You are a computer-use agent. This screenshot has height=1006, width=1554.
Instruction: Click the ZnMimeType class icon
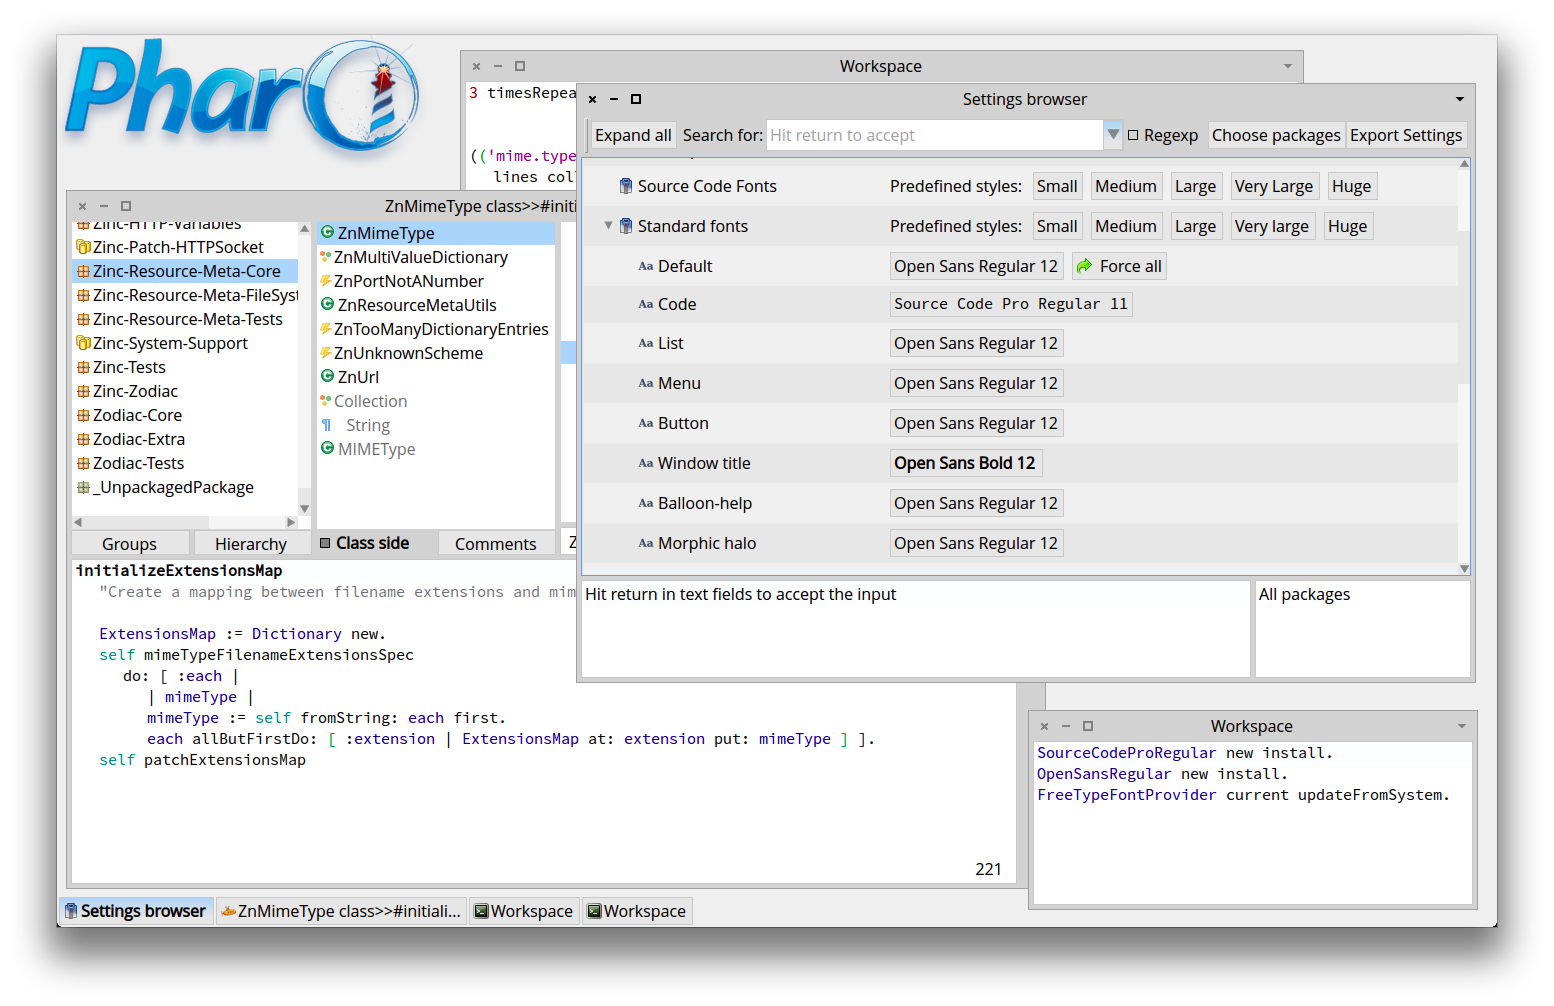click(327, 232)
